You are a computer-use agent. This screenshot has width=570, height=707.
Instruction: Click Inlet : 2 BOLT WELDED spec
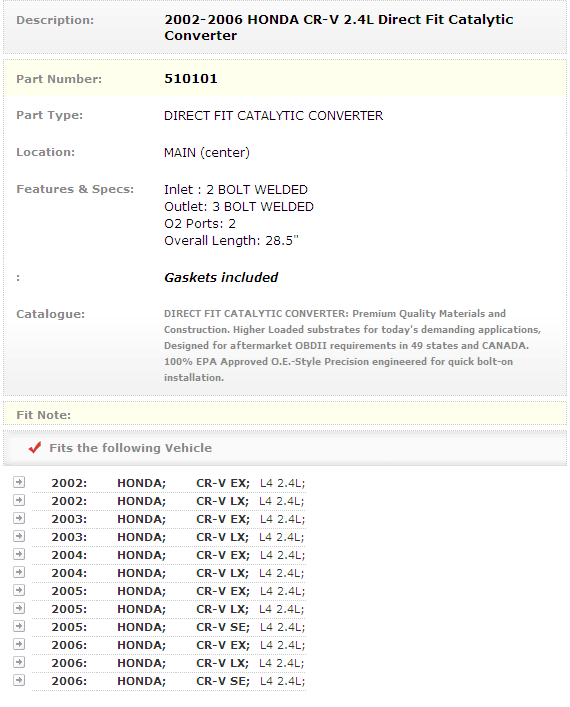pyautogui.click(x=236, y=189)
